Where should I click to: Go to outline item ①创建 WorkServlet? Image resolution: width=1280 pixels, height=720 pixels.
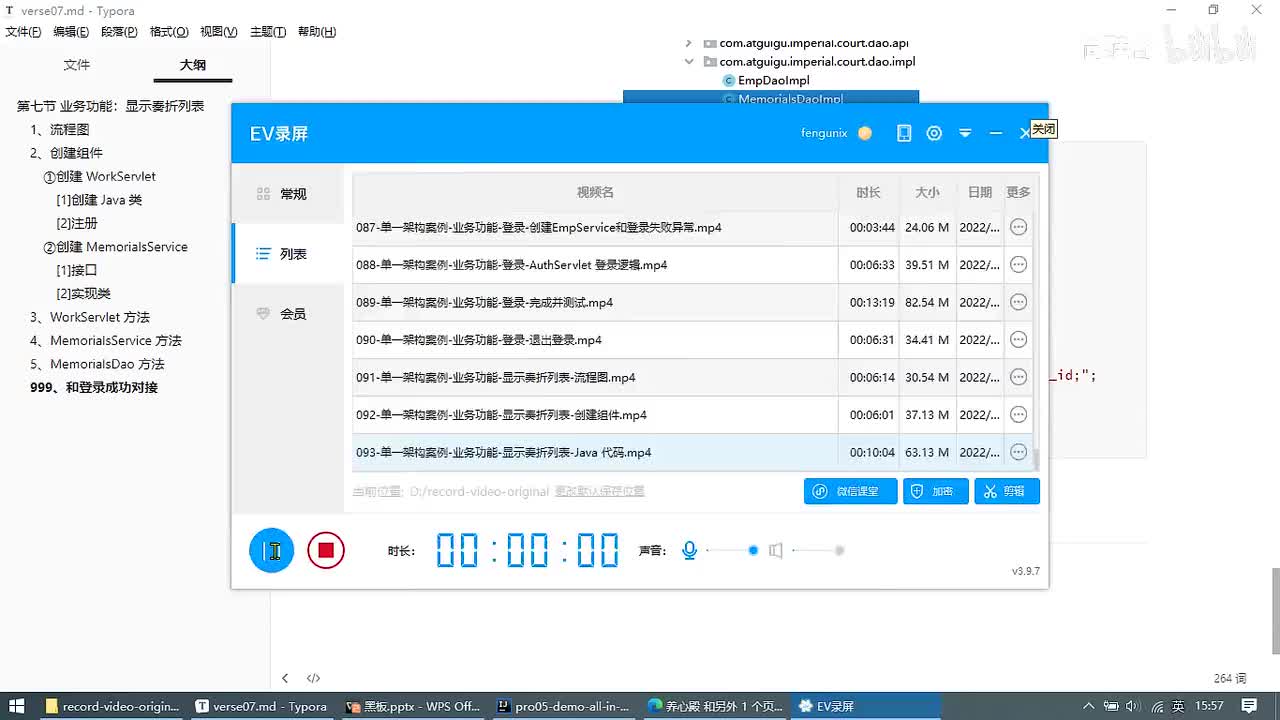[99, 177]
